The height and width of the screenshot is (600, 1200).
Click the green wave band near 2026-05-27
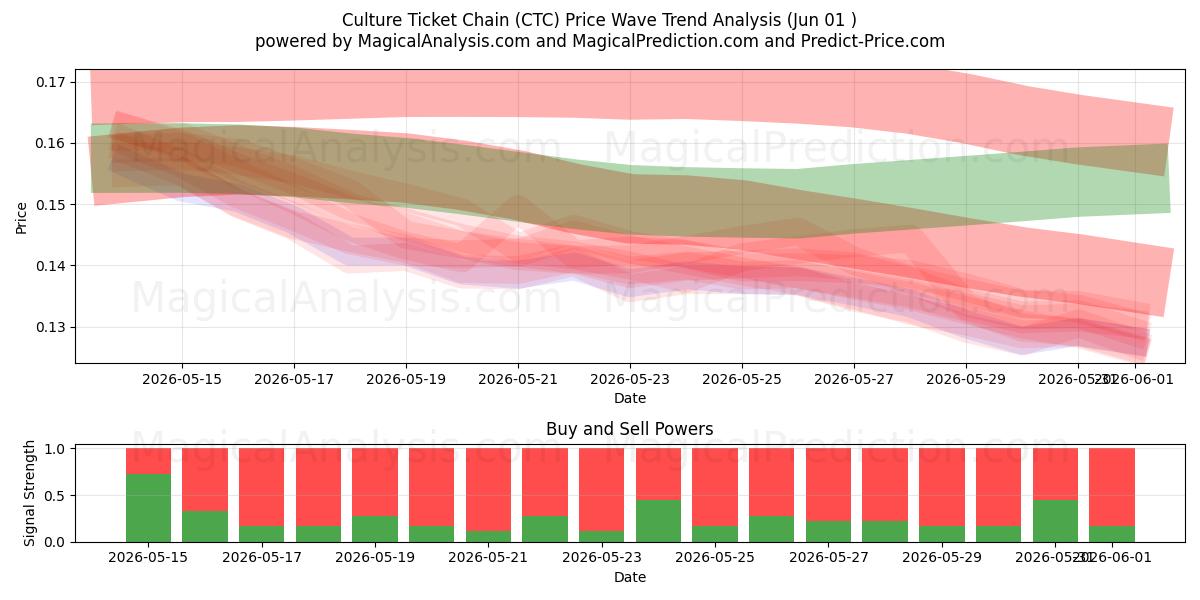pyautogui.click(x=853, y=196)
